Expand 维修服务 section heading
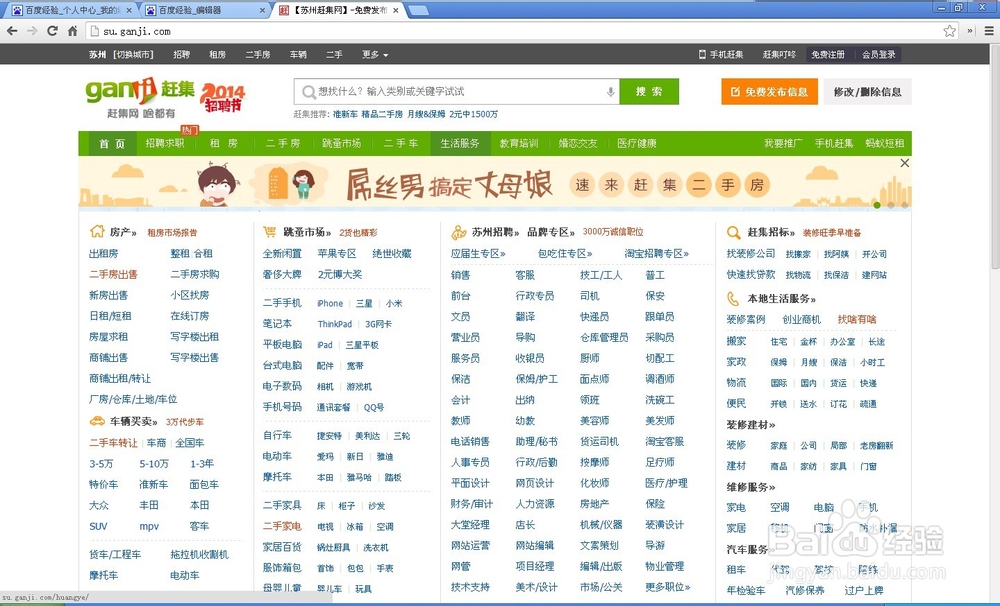Image resolution: width=1000 pixels, height=606 pixels. pos(751,487)
